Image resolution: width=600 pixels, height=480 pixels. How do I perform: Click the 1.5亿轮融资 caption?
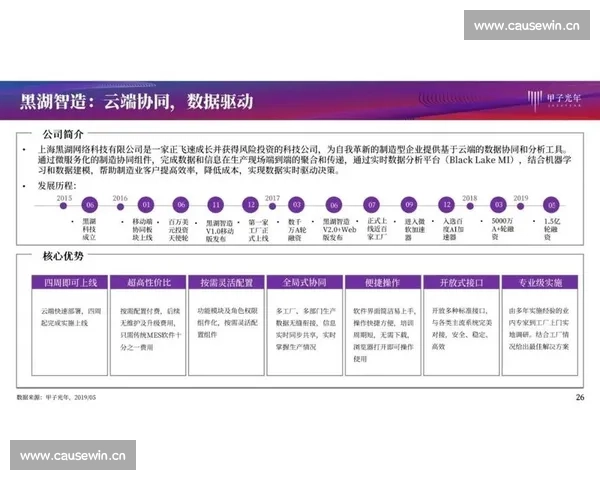click(552, 229)
